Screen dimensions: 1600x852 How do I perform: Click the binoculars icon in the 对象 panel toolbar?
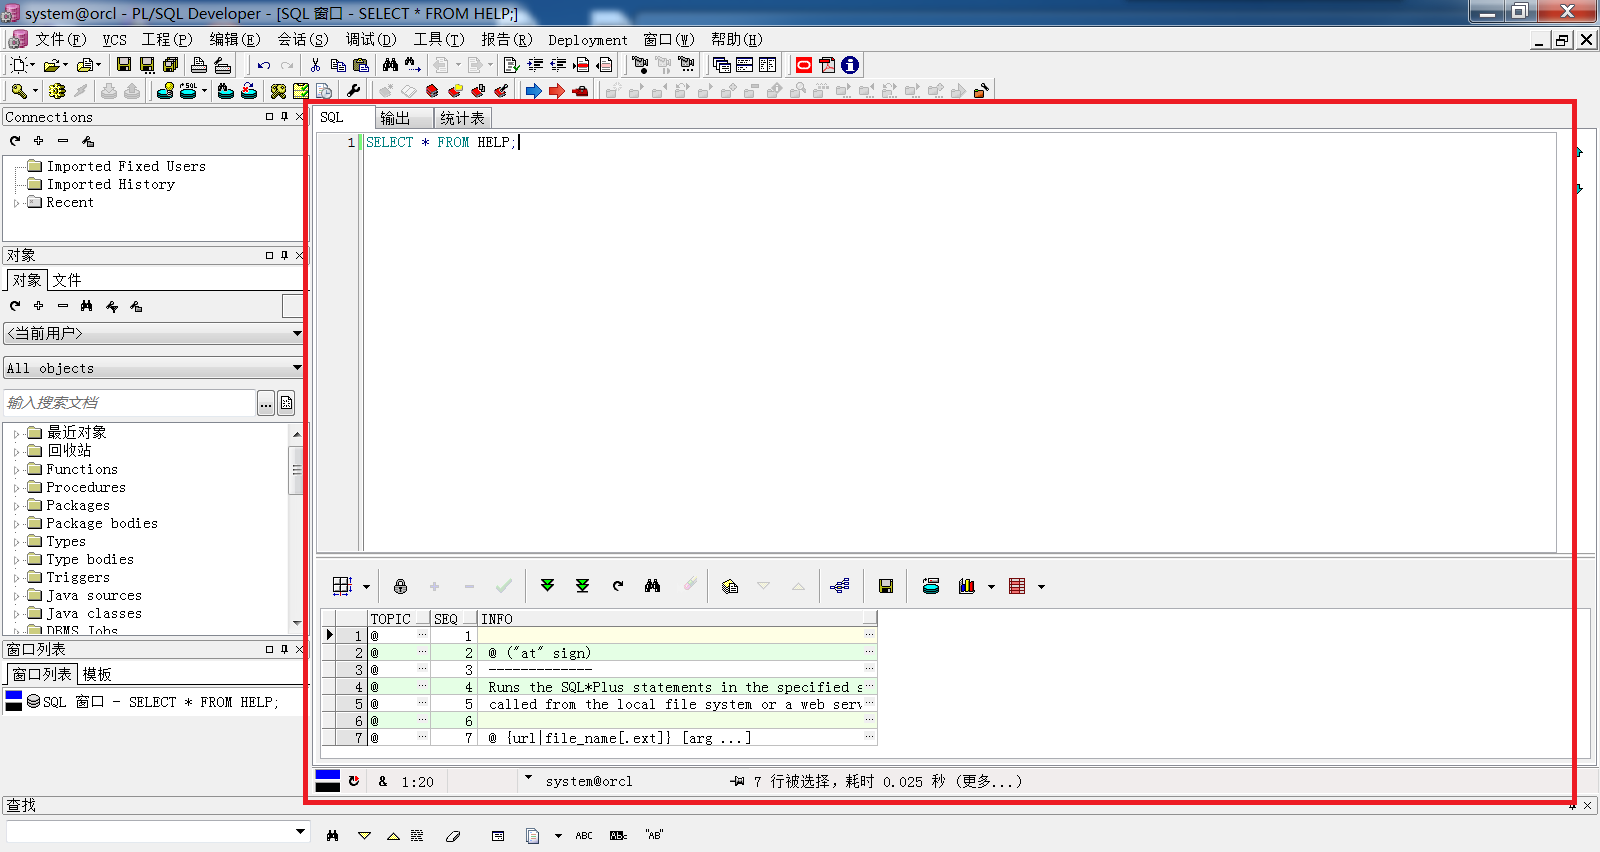pos(87,306)
